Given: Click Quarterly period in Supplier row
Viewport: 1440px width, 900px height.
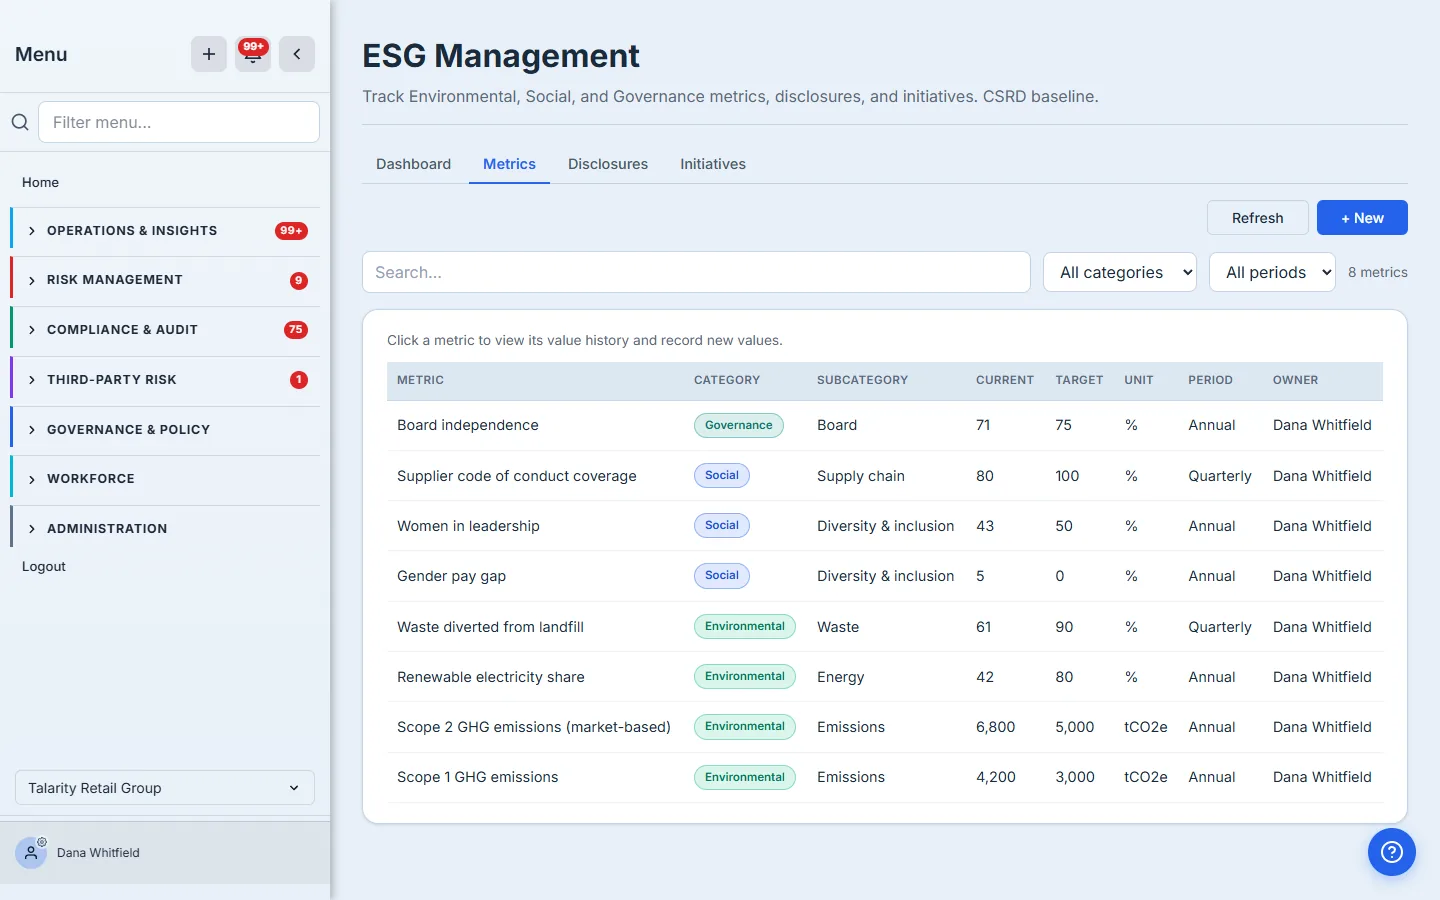Looking at the screenshot, I should [x=1220, y=476].
